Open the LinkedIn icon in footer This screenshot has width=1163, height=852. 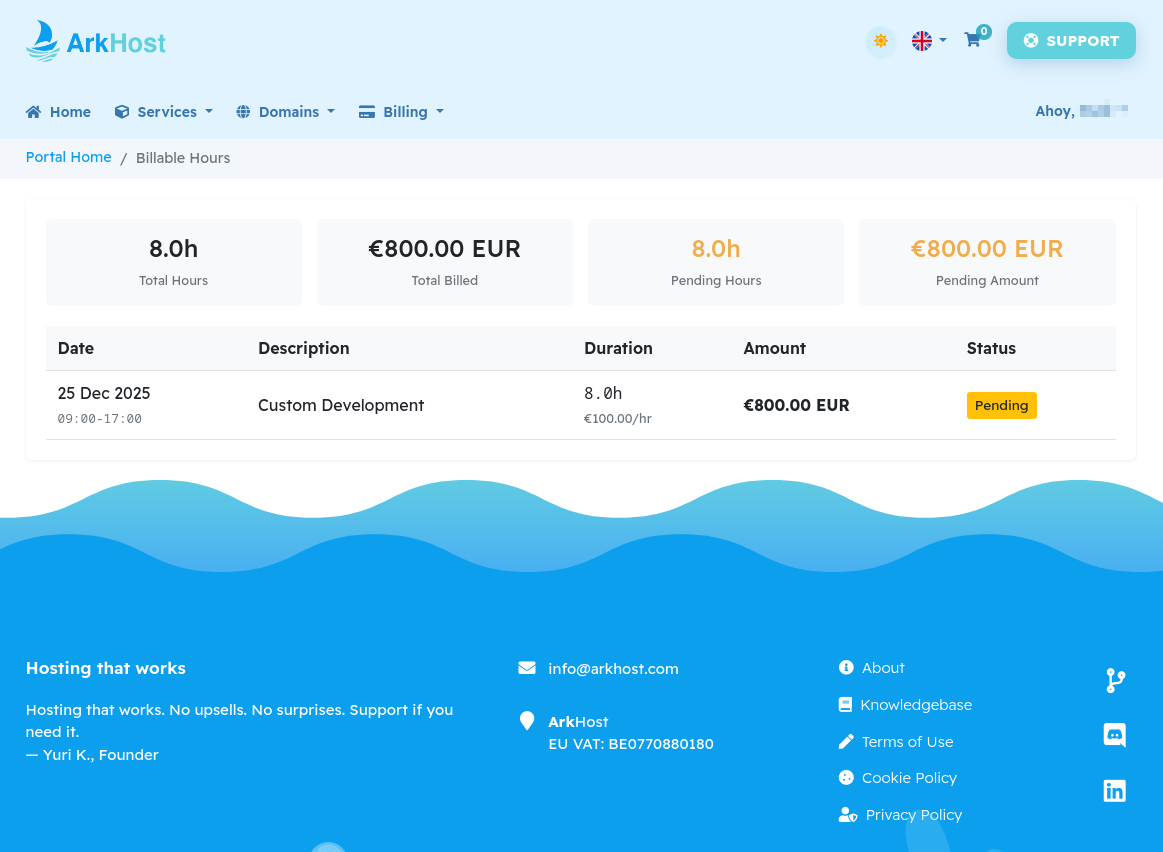[1114, 791]
